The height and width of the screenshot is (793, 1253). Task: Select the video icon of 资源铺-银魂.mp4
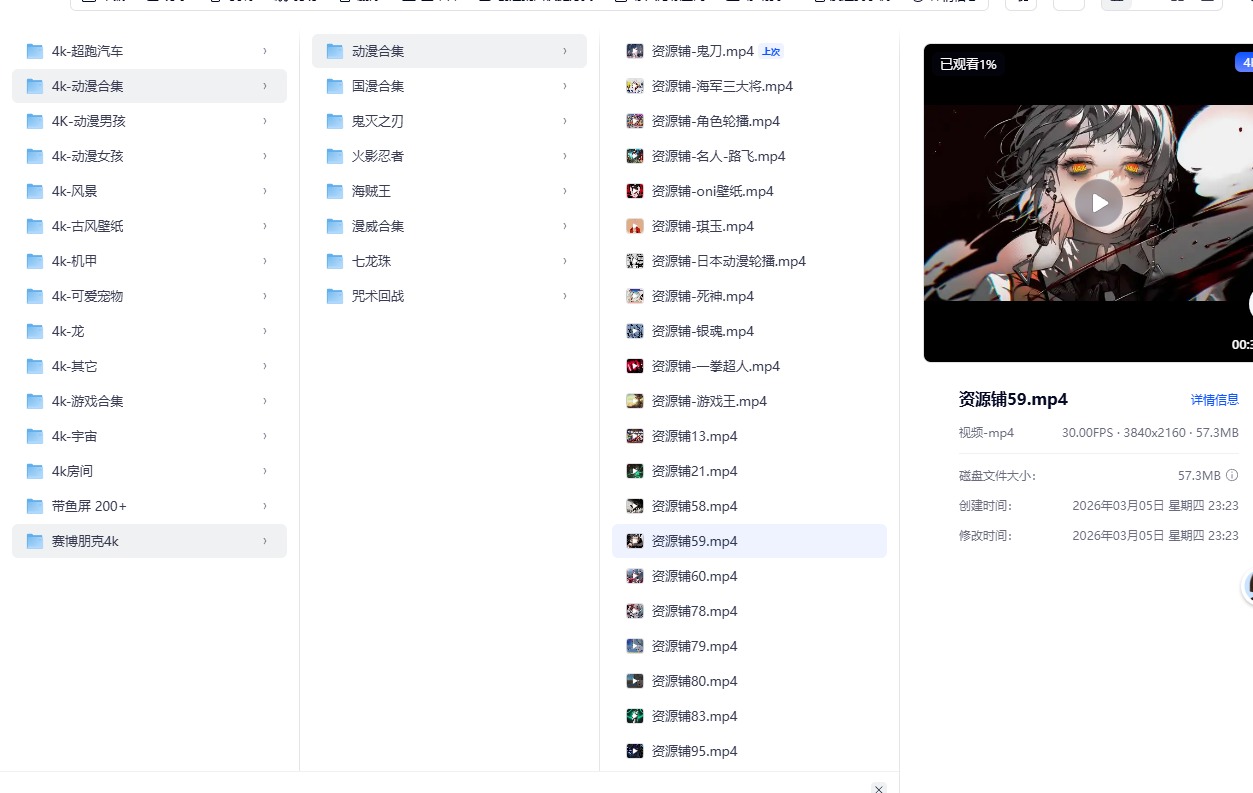pyautogui.click(x=635, y=331)
